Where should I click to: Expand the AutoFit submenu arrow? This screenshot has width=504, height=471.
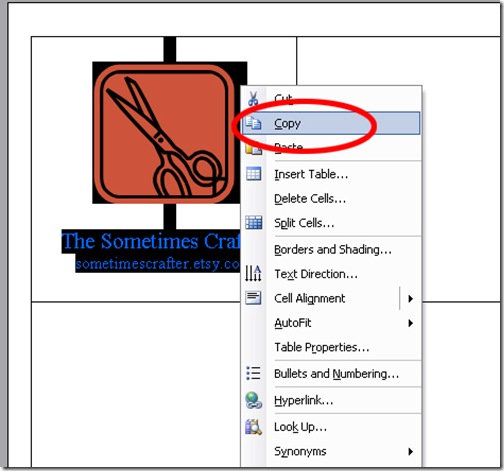pyautogui.click(x=410, y=323)
